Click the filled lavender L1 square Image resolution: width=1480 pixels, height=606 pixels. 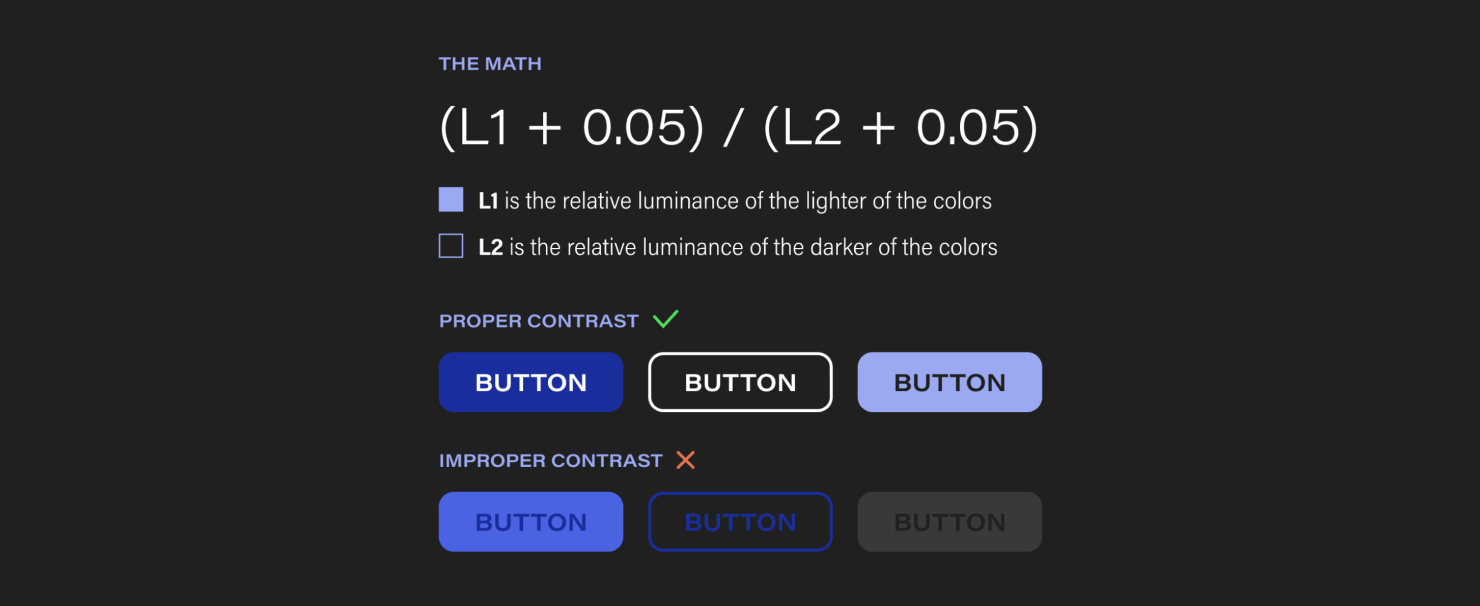coord(451,200)
